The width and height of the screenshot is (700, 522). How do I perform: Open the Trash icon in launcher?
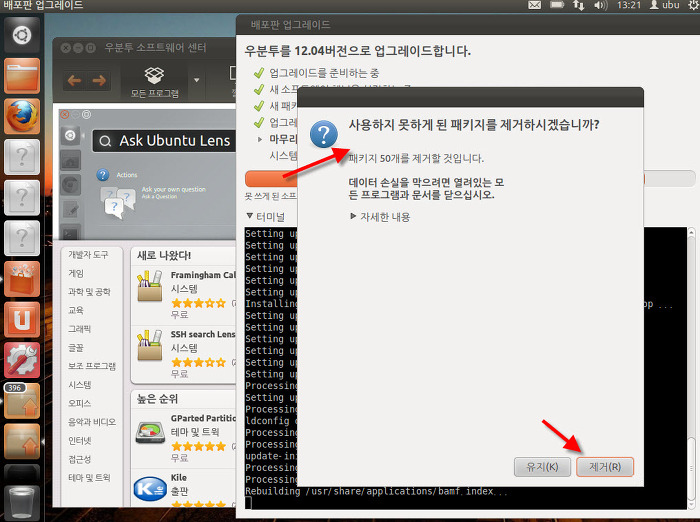22,498
